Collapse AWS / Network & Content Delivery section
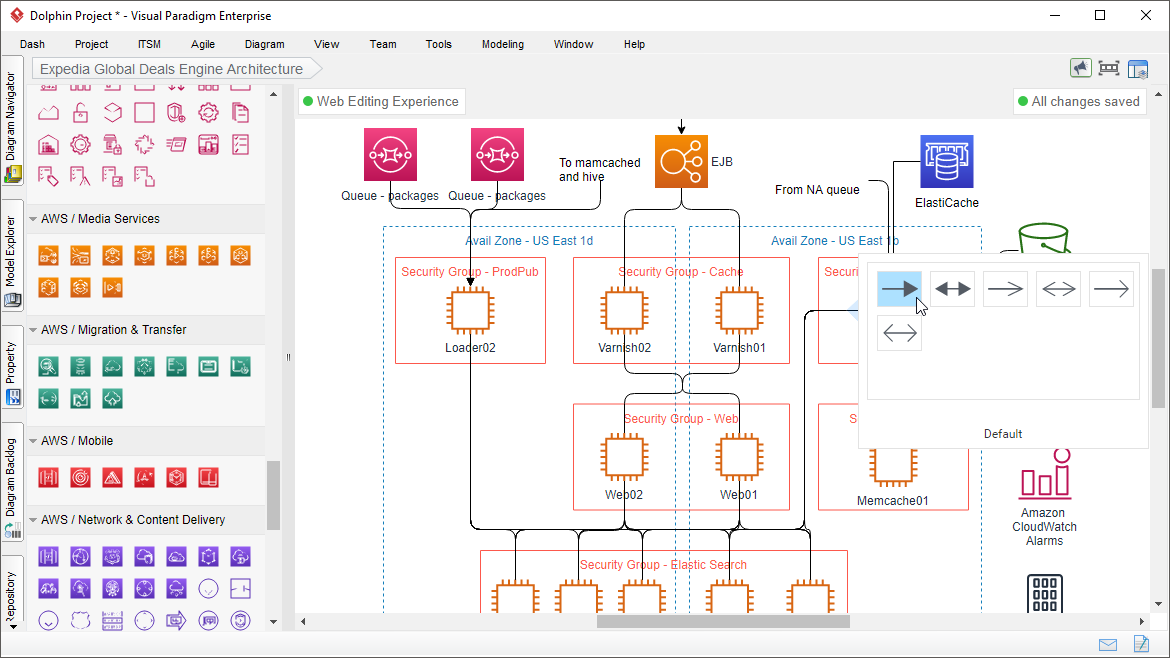This screenshot has width=1170, height=658. coord(33,520)
